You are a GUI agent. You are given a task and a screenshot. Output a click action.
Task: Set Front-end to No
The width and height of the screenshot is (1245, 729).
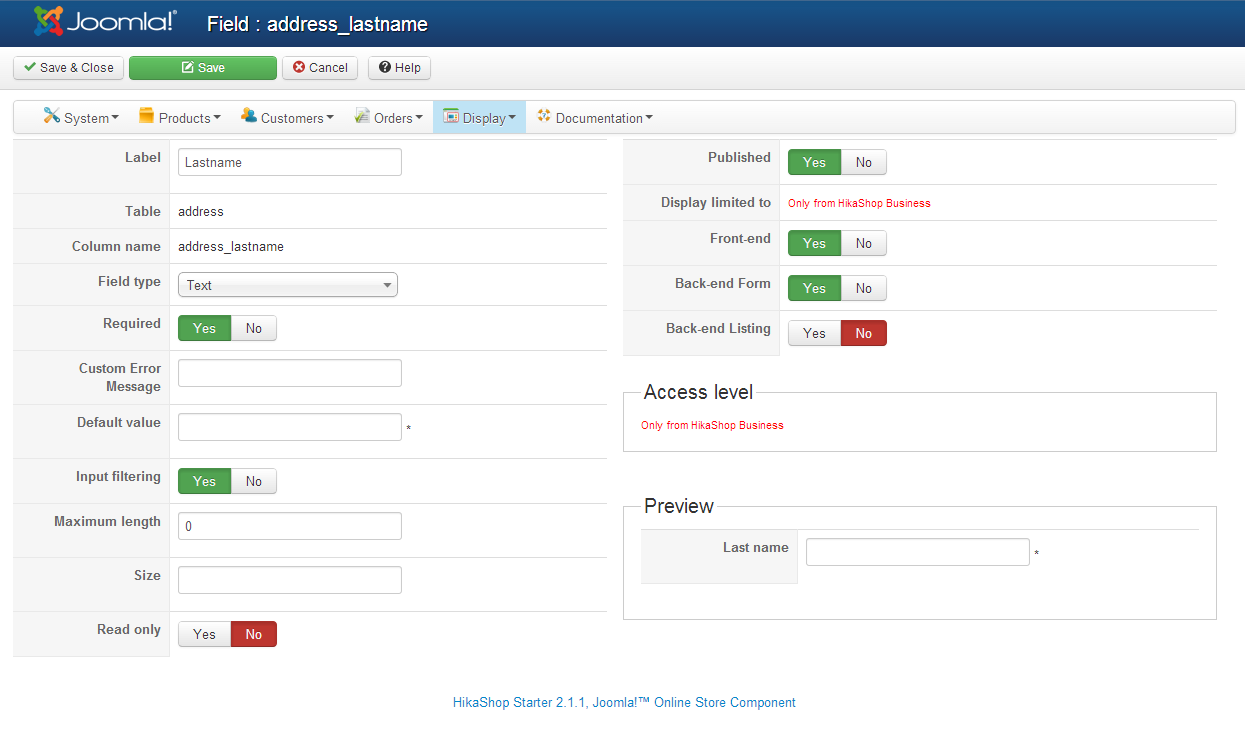tap(864, 243)
